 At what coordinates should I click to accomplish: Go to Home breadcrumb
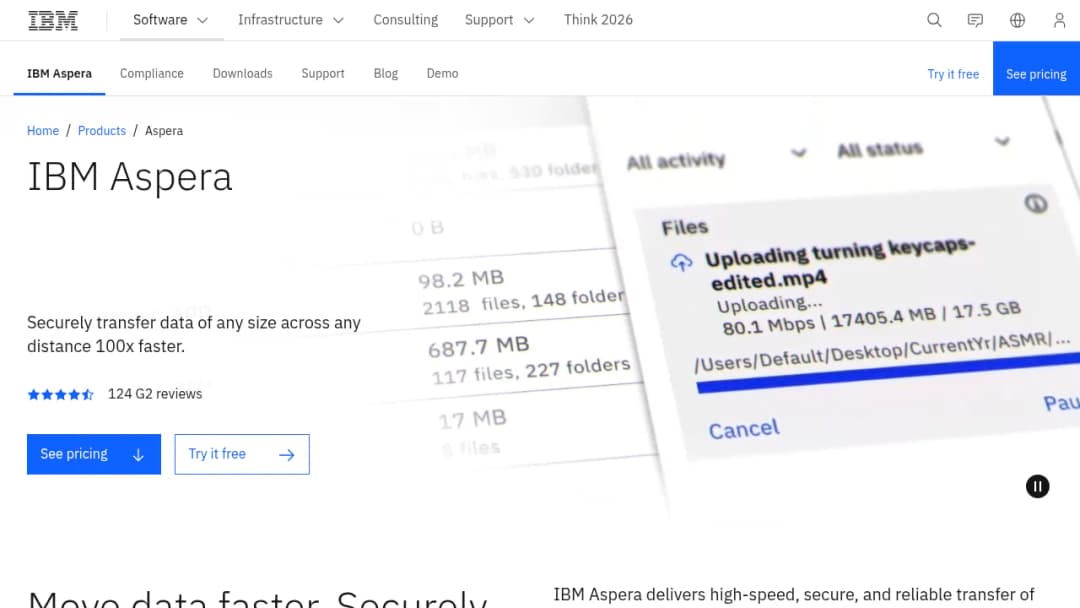coord(43,131)
